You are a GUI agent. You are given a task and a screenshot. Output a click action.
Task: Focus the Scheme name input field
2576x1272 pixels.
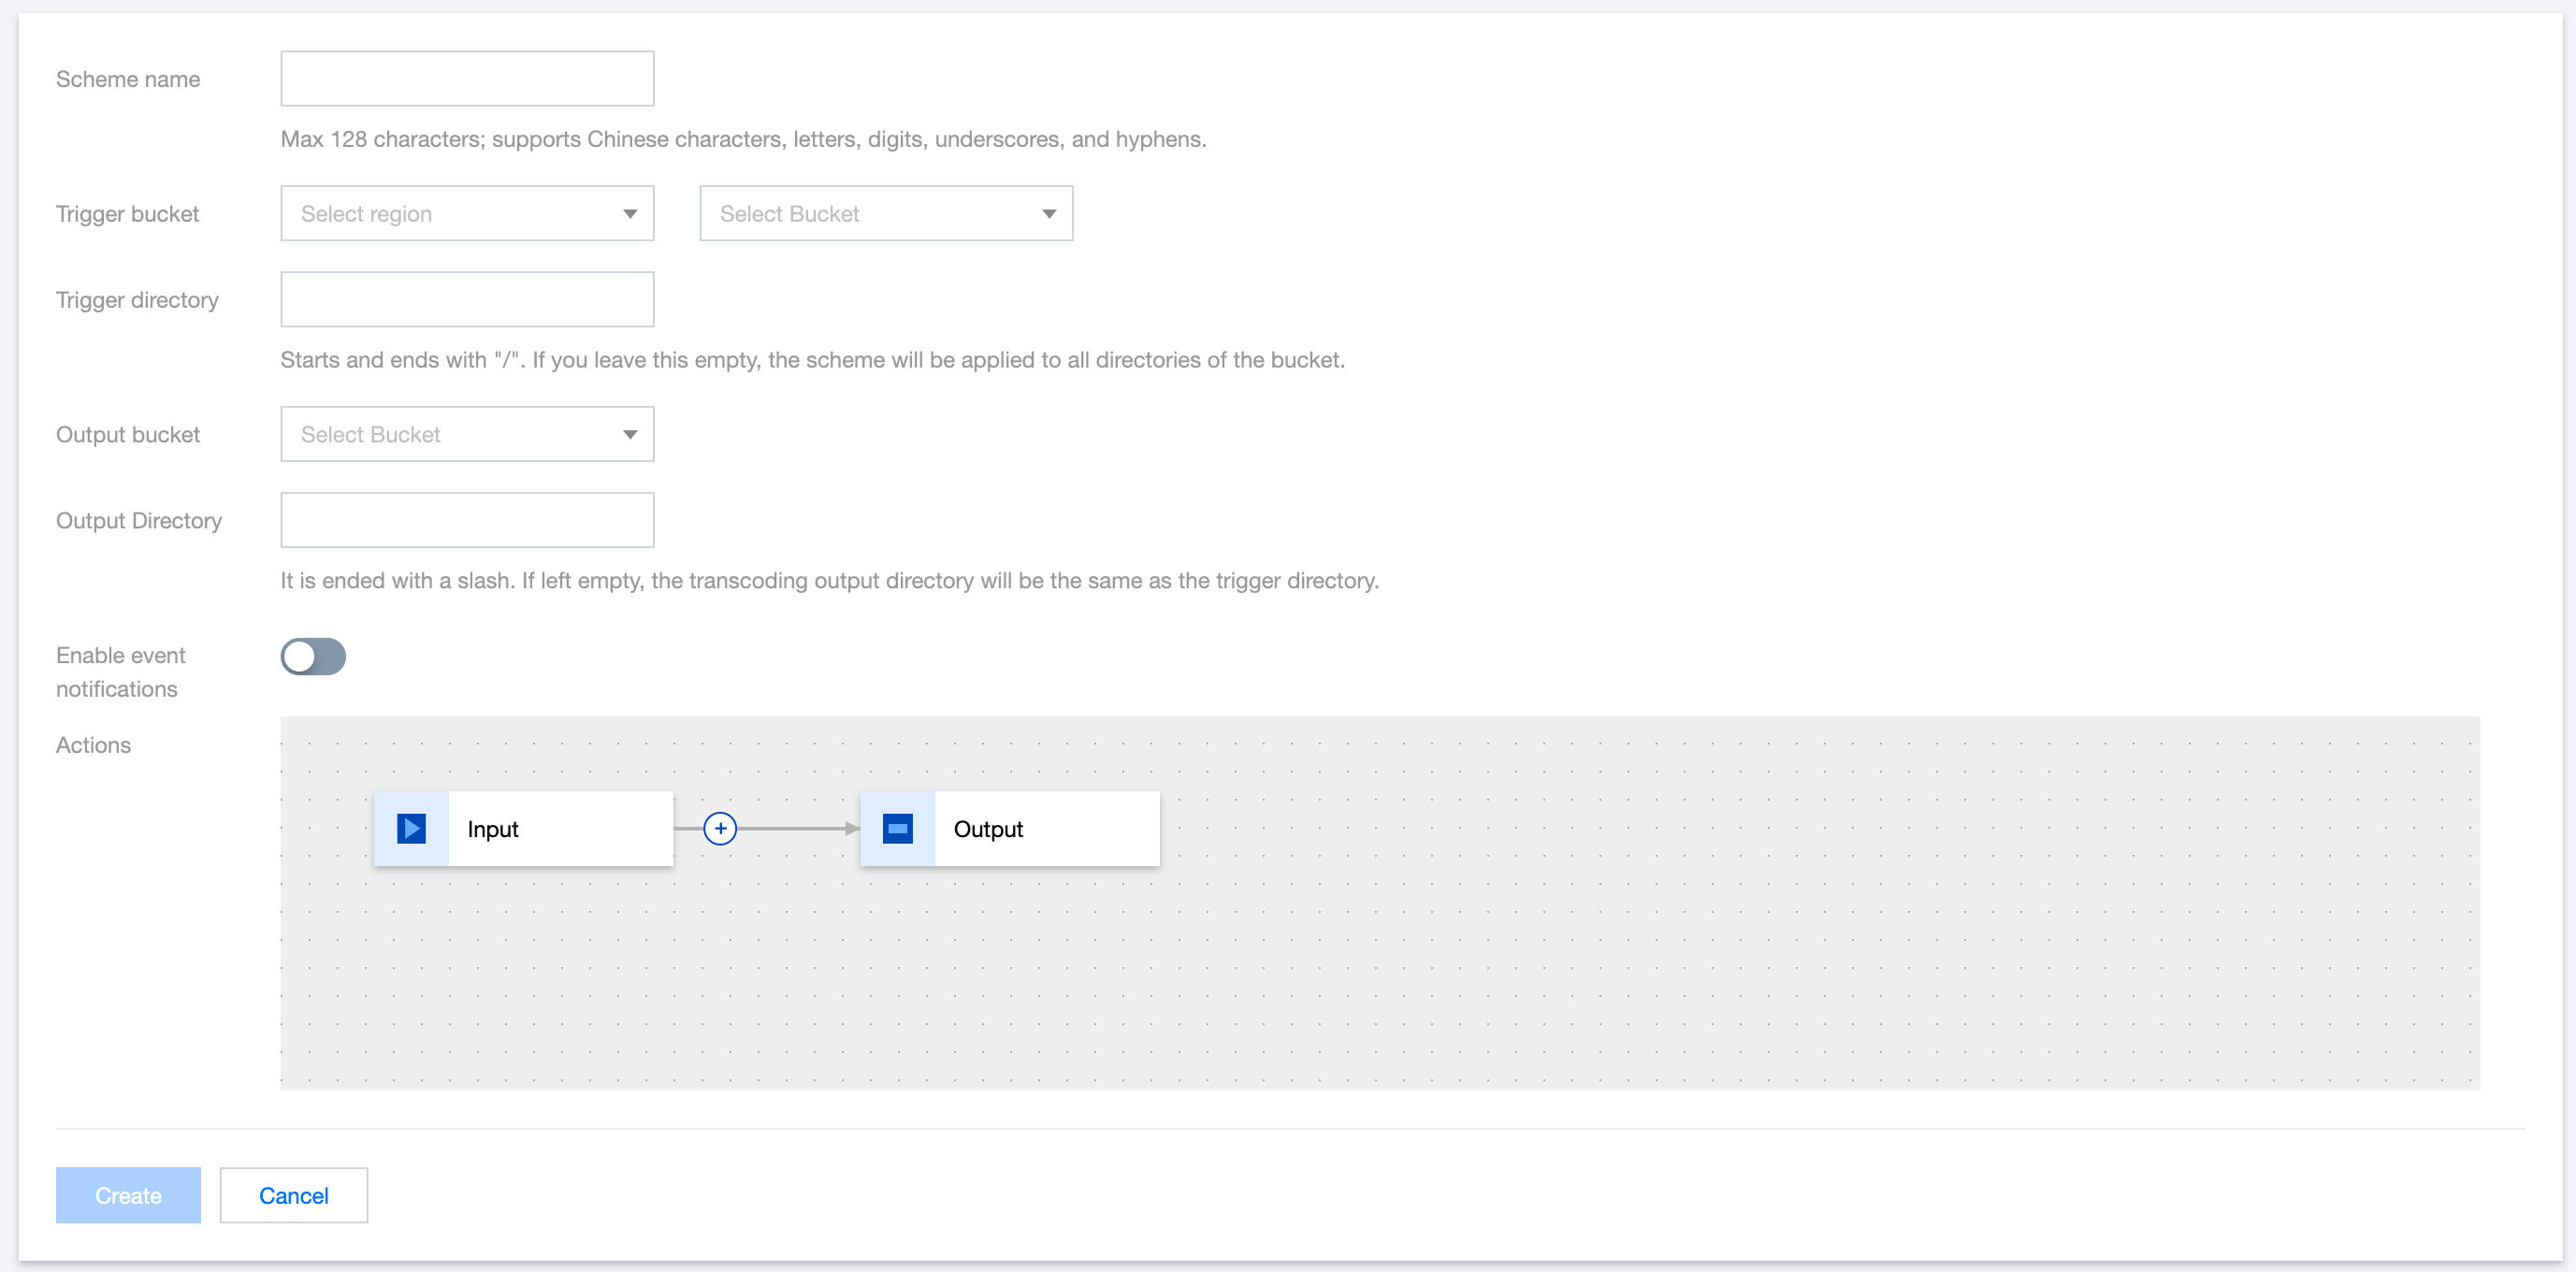pyautogui.click(x=467, y=78)
